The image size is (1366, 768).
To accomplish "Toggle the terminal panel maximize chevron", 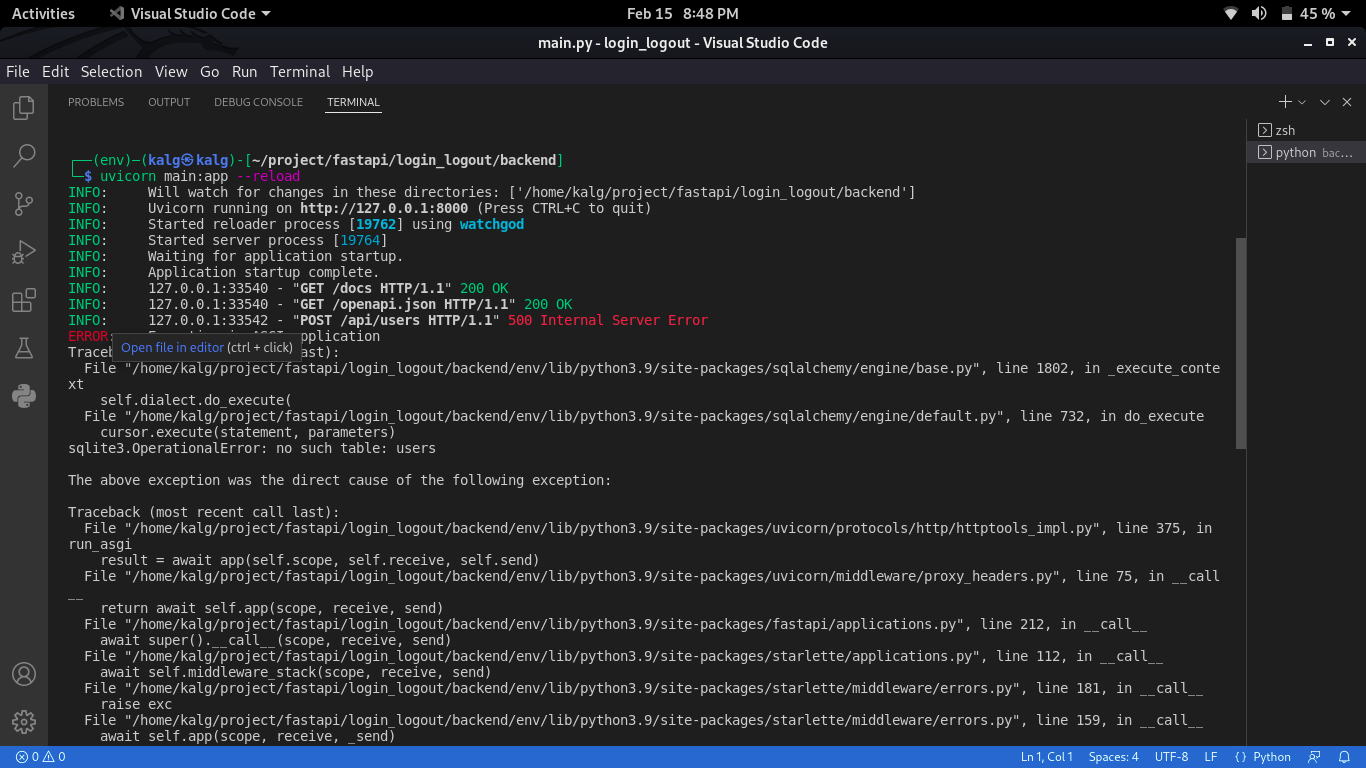I will (x=1324, y=101).
